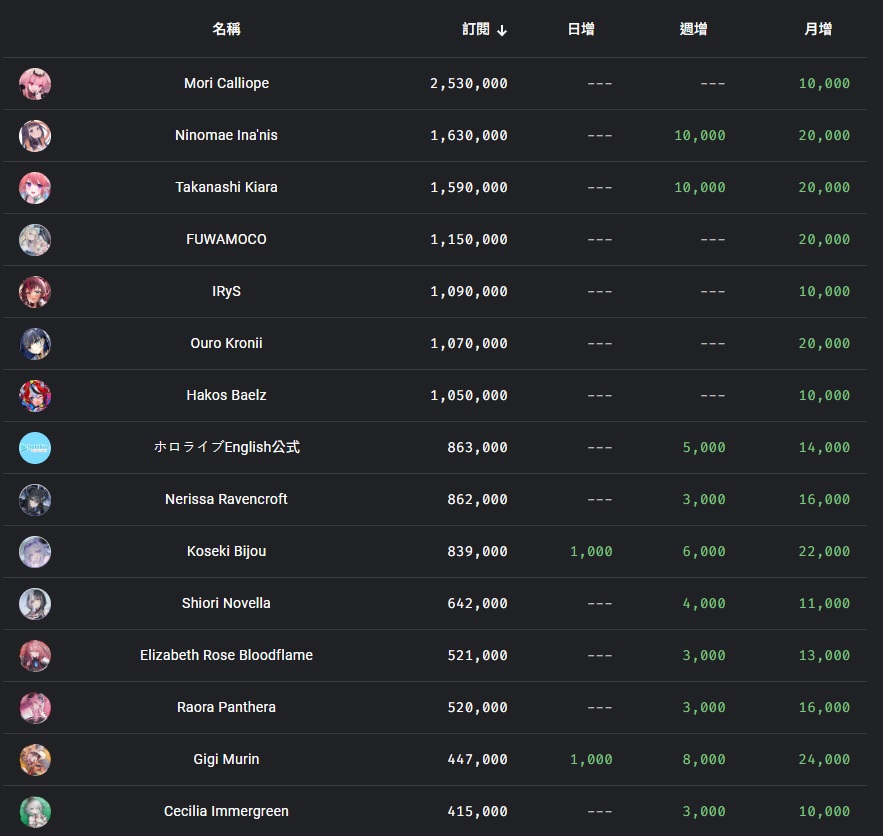This screenshot has height=836, width=883.
Task: Select IRyS avatar thumbnail
Action: coord(35,292)
